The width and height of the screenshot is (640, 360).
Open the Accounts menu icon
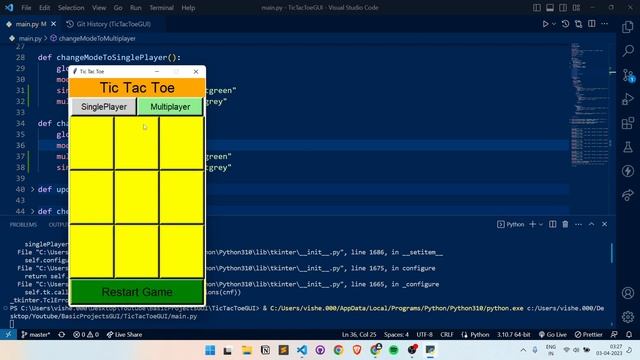628,293
